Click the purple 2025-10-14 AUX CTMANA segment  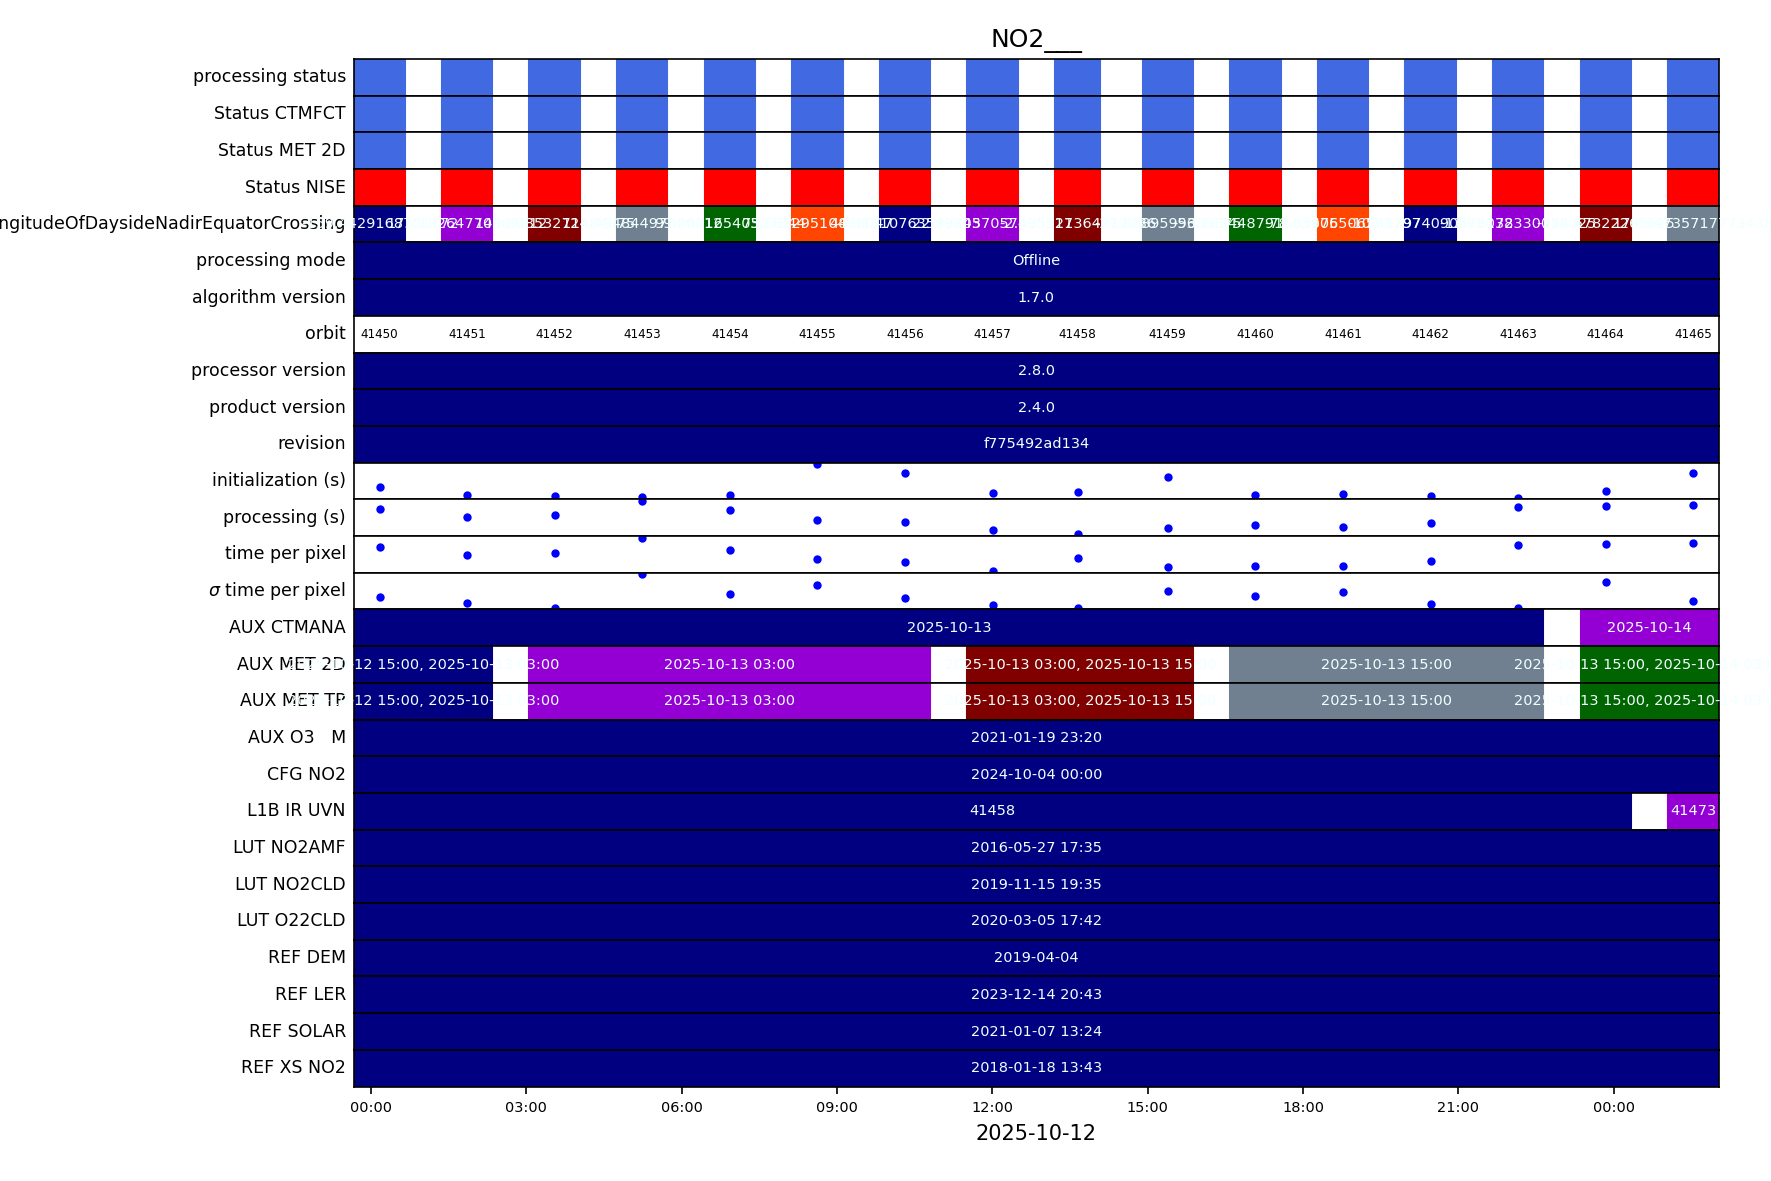[x=1648, y=627]
